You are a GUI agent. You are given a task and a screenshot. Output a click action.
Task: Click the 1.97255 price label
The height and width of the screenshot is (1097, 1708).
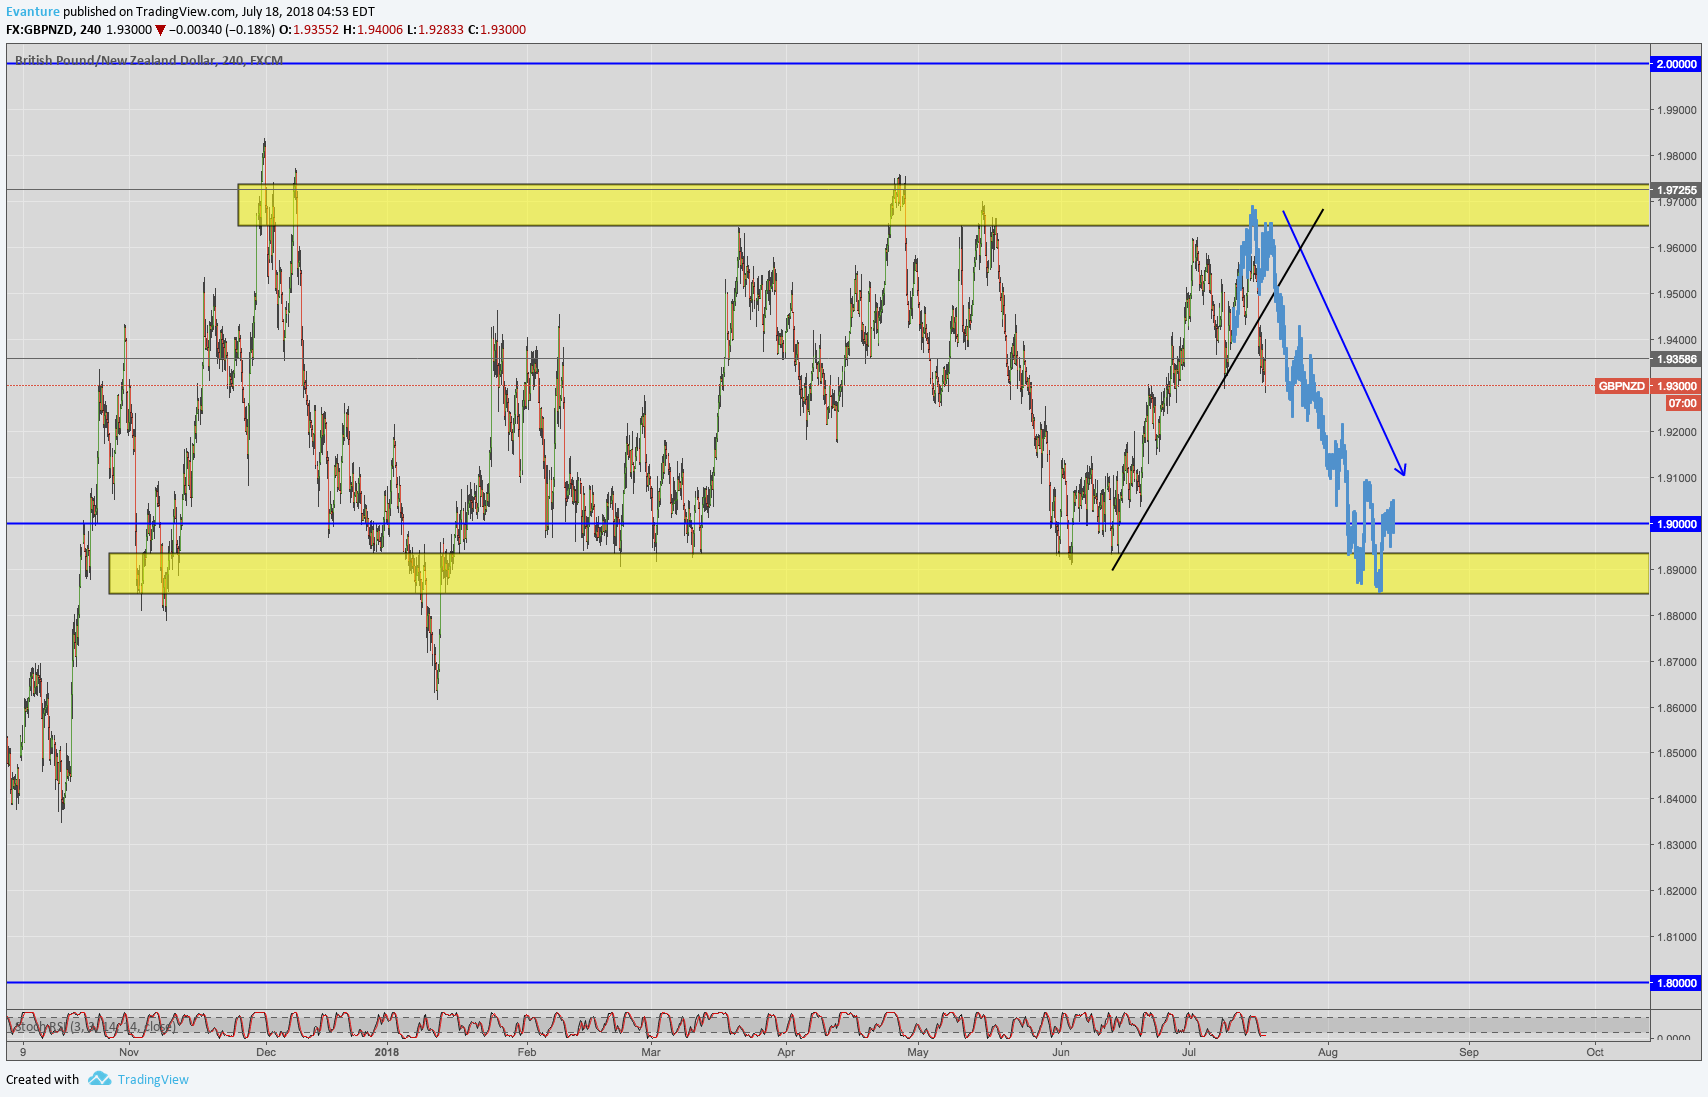(x=1676, y=190)
